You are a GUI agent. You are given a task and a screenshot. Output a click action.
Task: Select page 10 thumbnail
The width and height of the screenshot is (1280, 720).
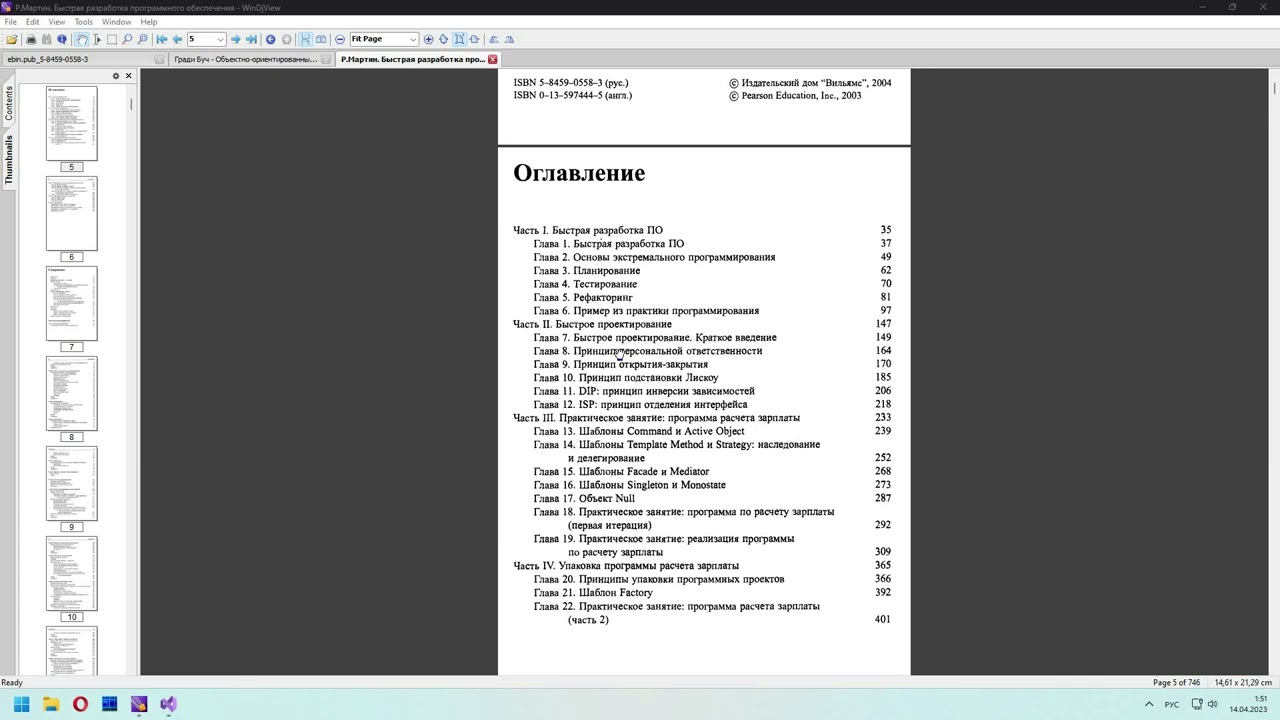pos(72,573)
